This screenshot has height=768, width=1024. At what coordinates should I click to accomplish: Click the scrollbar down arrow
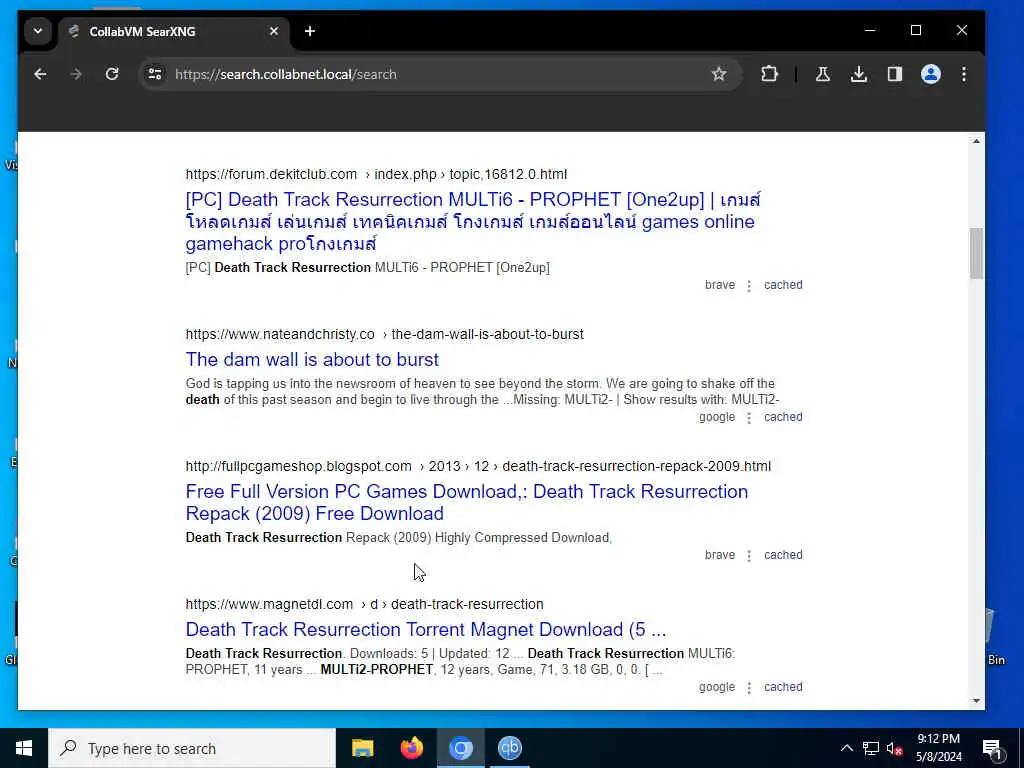976,701
